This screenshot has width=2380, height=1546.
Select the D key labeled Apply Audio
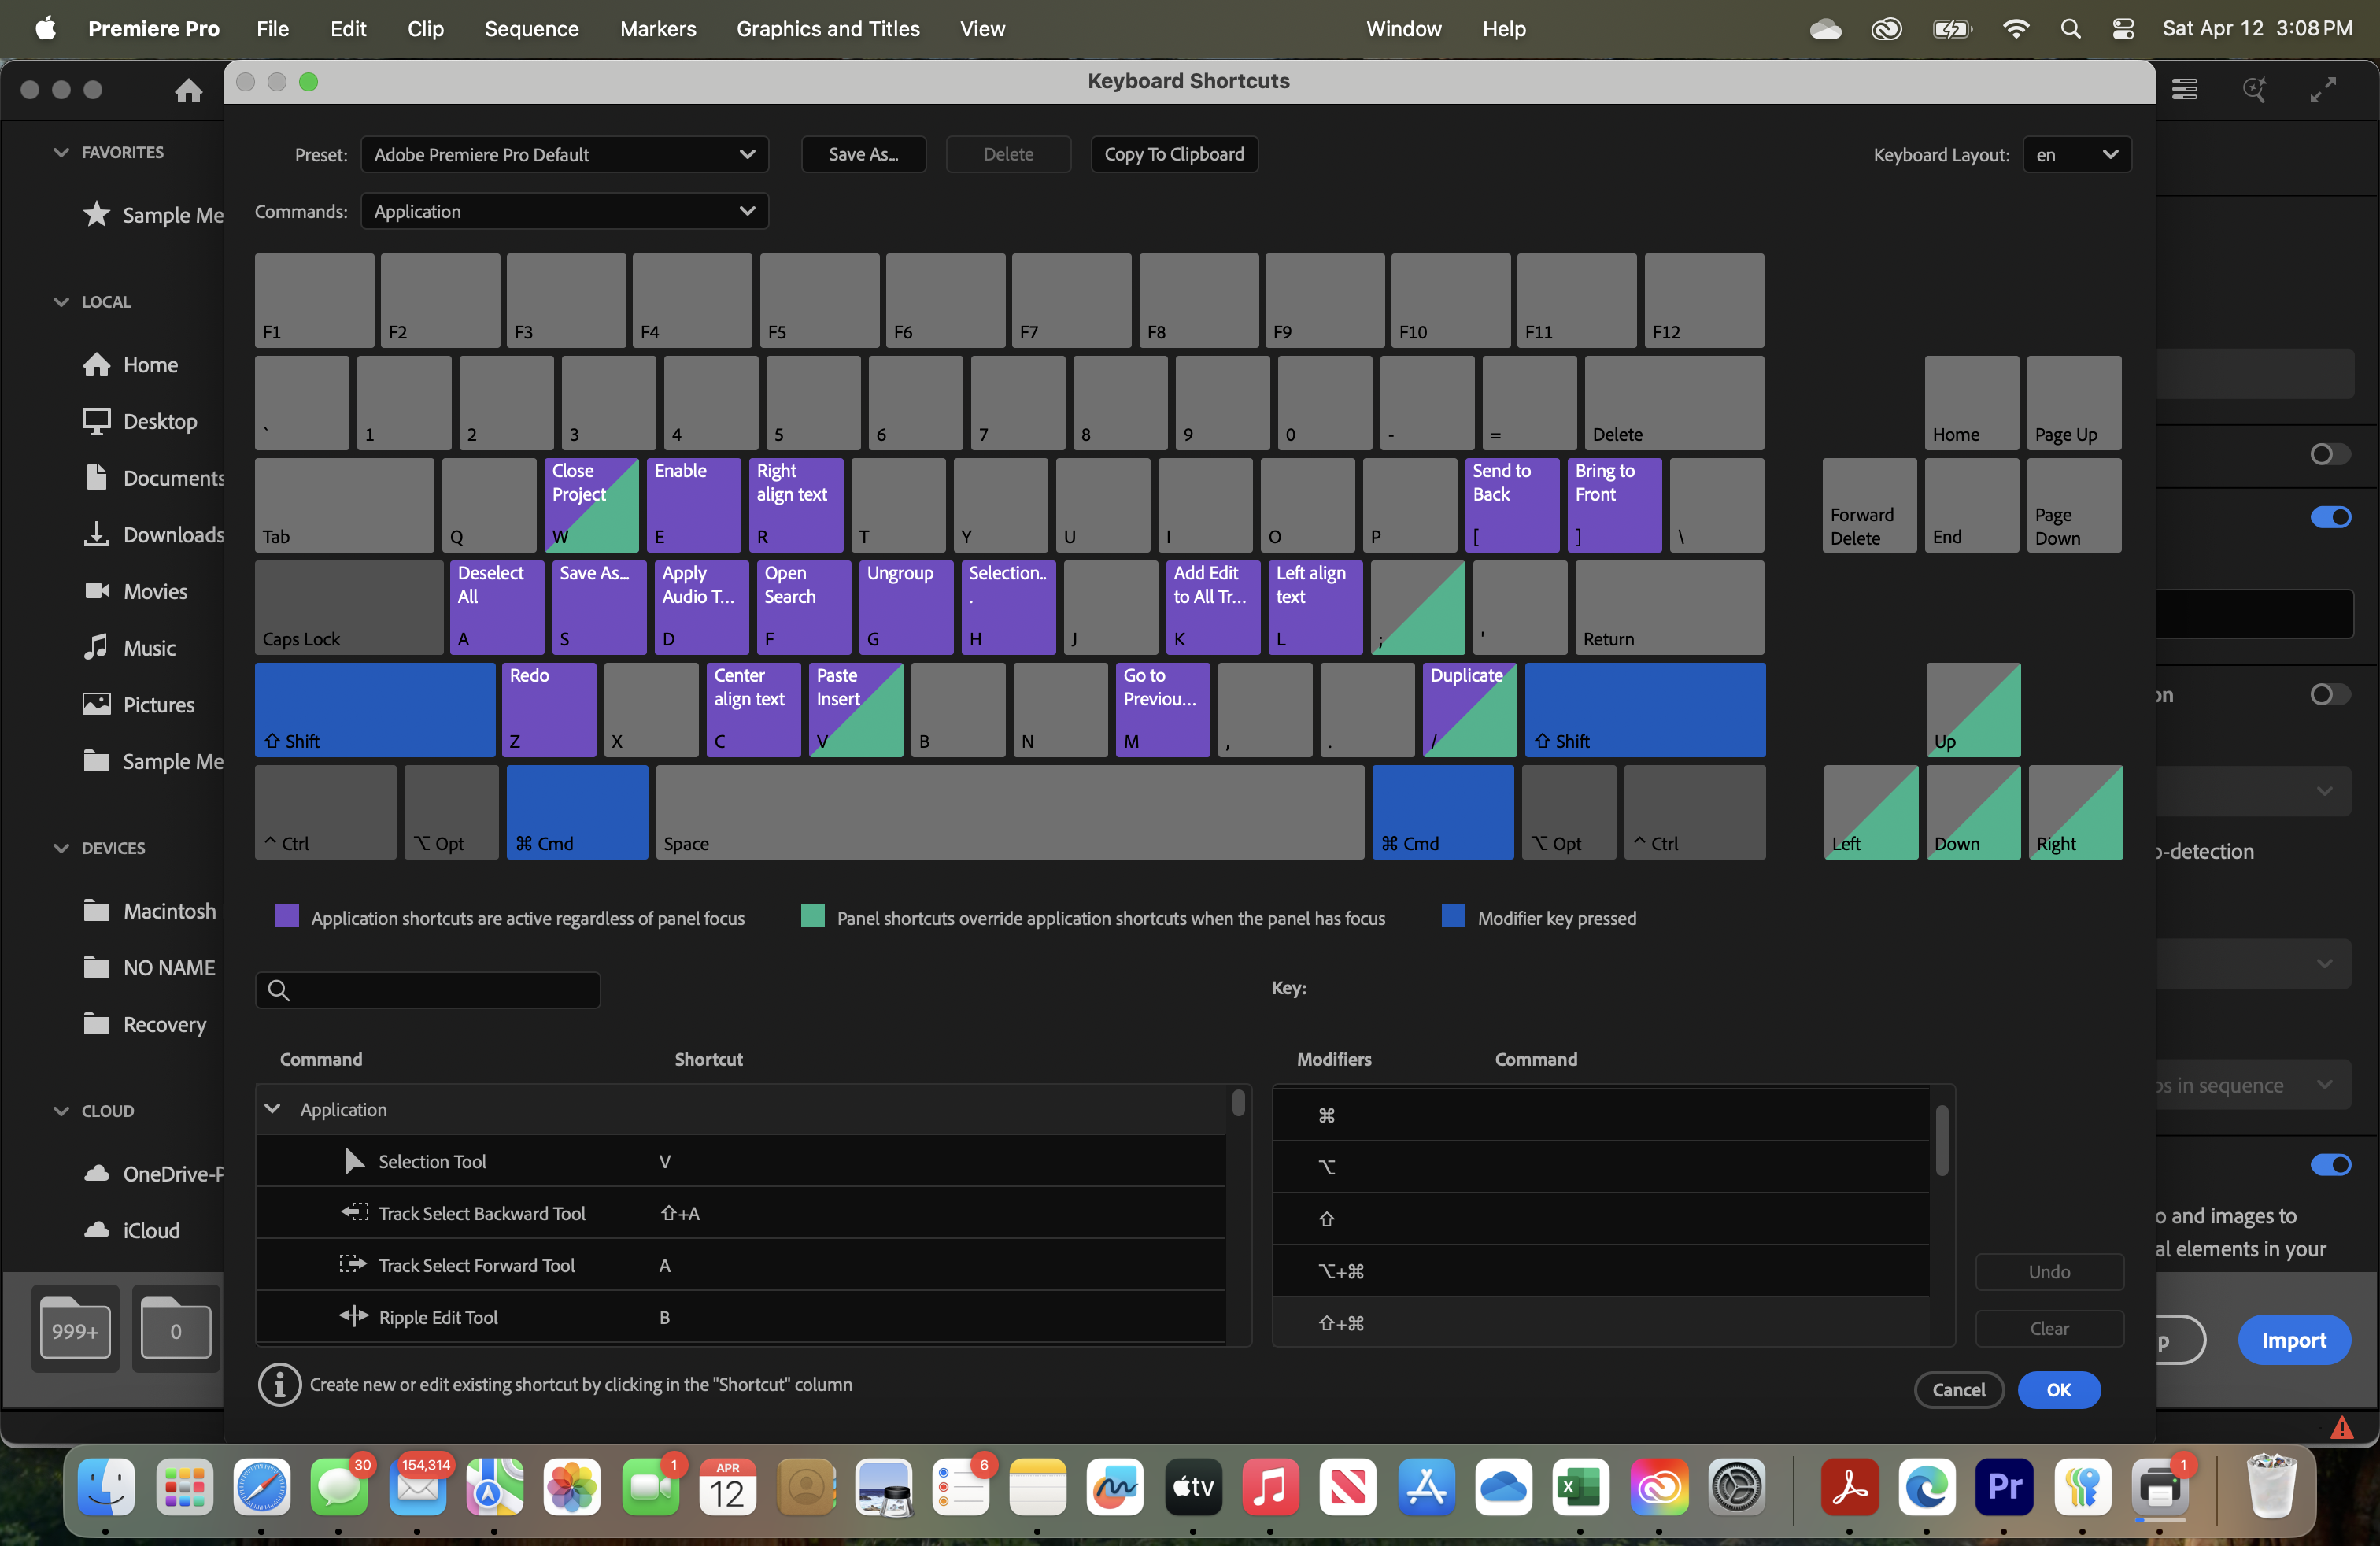[x=701, y=607]
